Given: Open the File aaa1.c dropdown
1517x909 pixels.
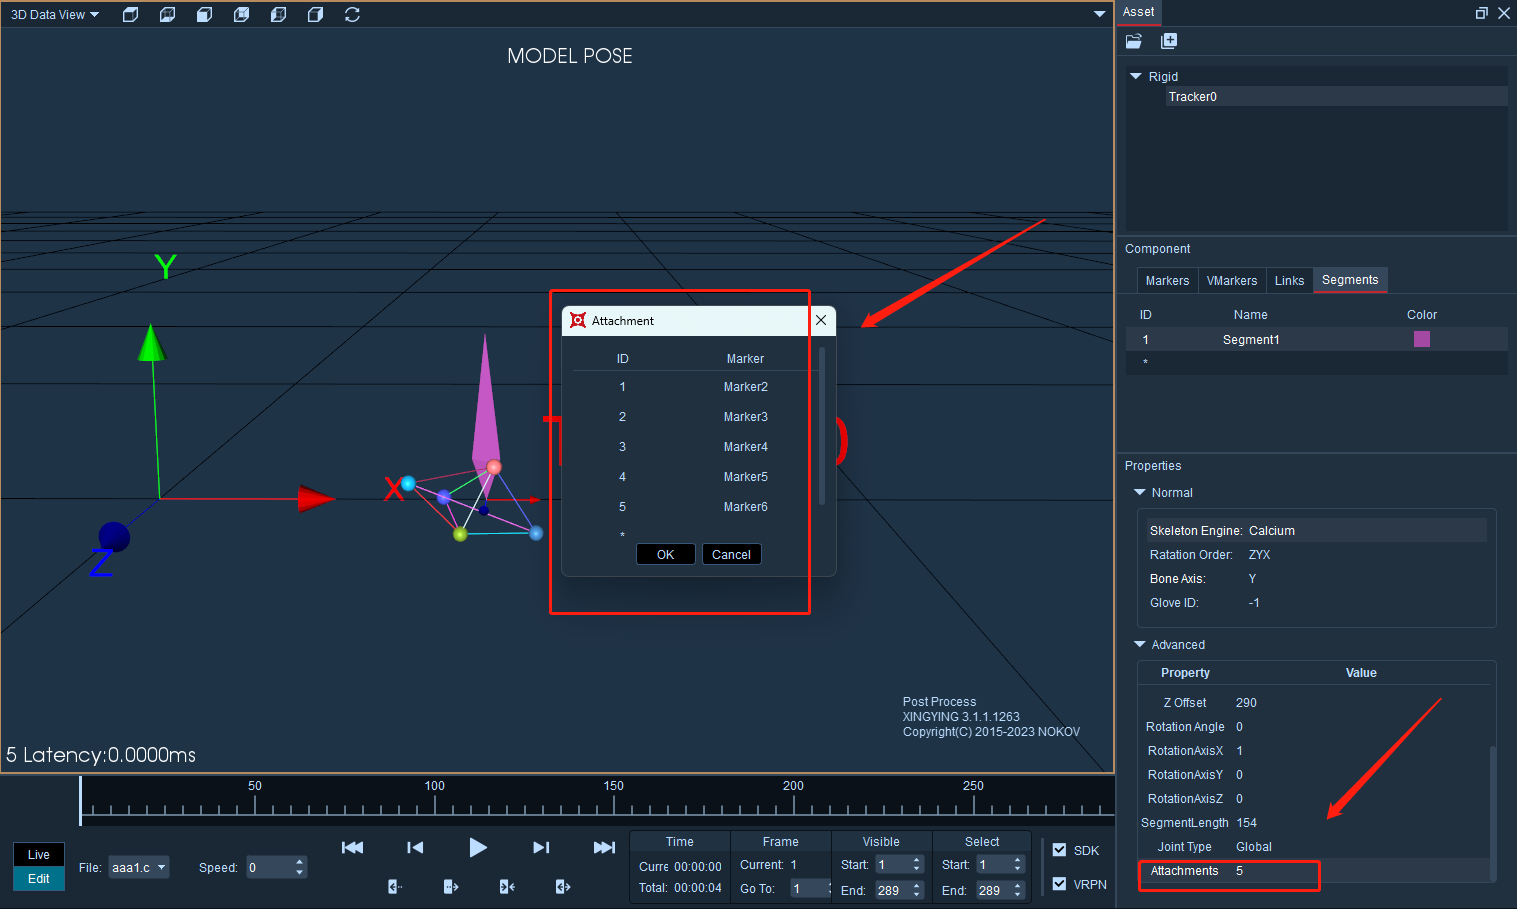Looking at the screenshot, I should pos(139,868).
